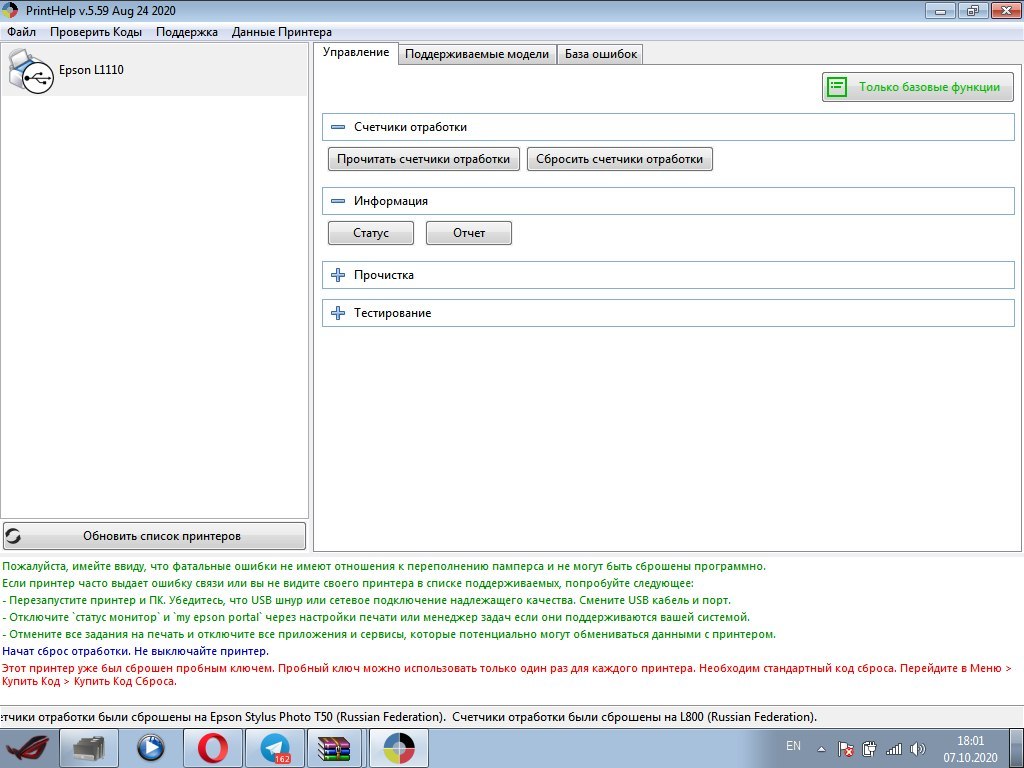The image size is (1024, 768).
Task: Restore down the PrintHelp window
Action: [973, 10]
